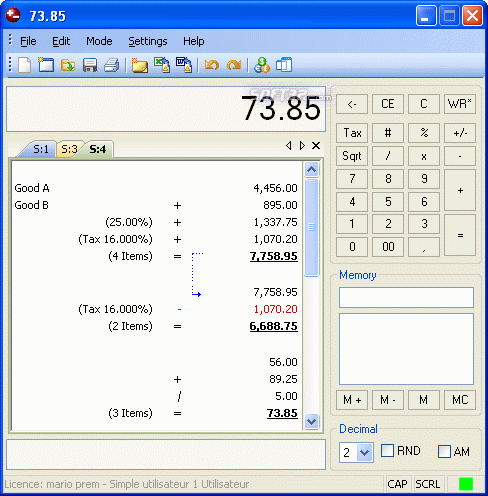The height and width of the screenshot is (496, 488).
Task: Click the Tax button
Action: [352, 133]
